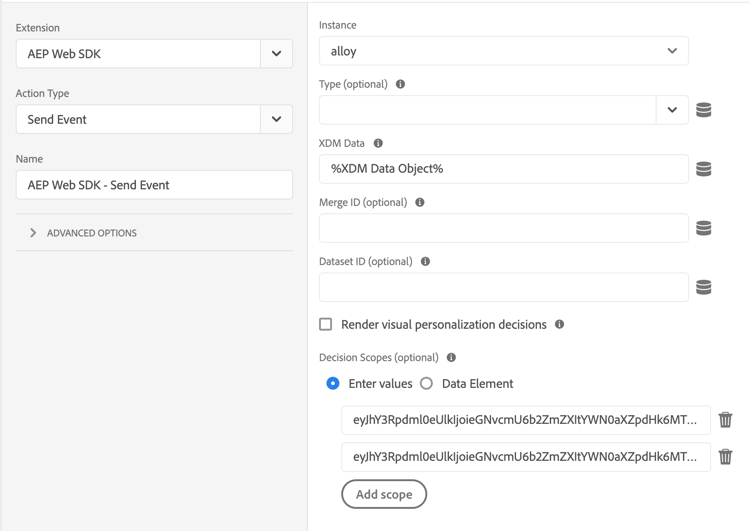Enable Render visual personalization decisions checkbox

pos(326,324)
